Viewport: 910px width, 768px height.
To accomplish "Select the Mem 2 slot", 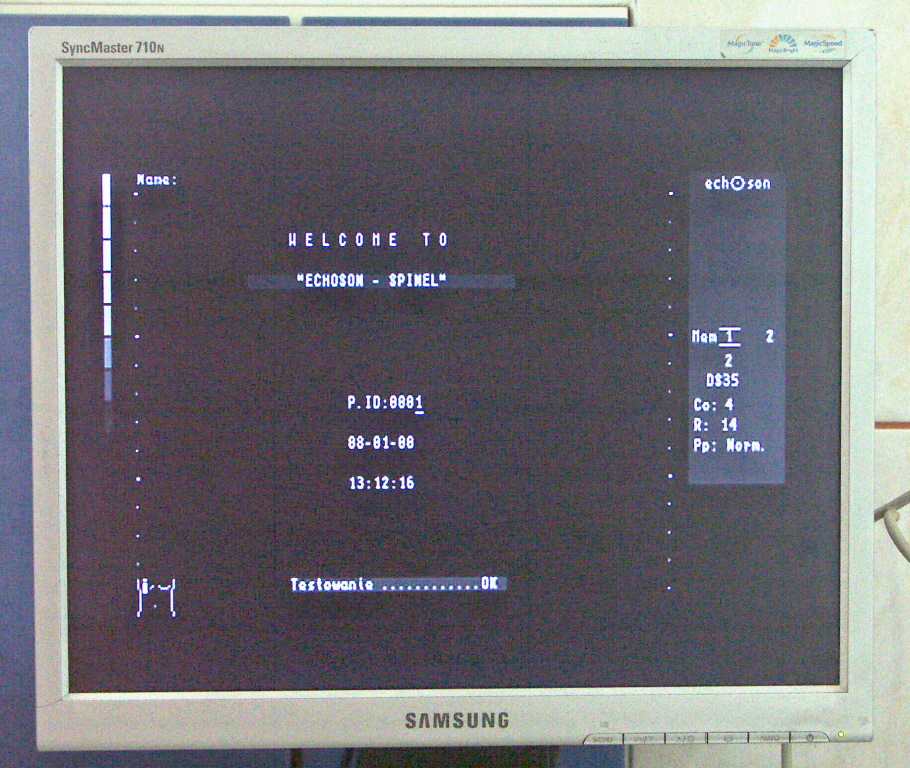I will pos(770,336).
